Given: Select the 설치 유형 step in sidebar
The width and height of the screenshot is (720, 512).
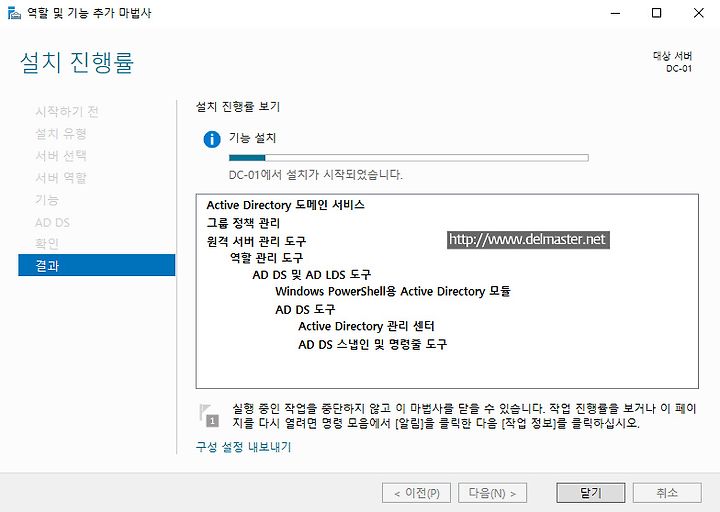Looking at the screenshot, I should [61, 134].
